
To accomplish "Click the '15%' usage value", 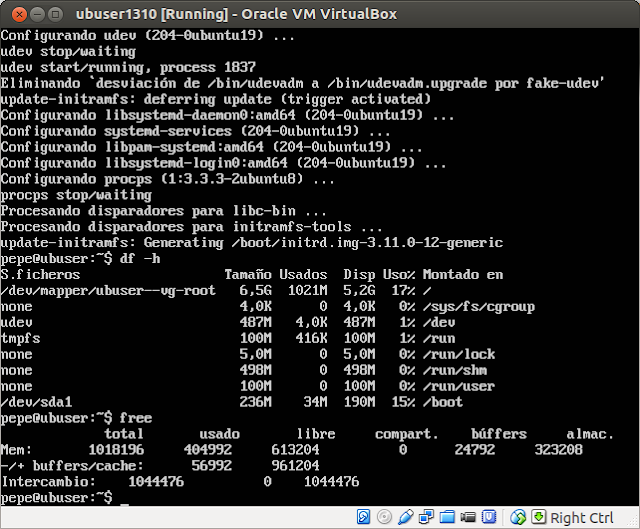I will tap(403, 402).
